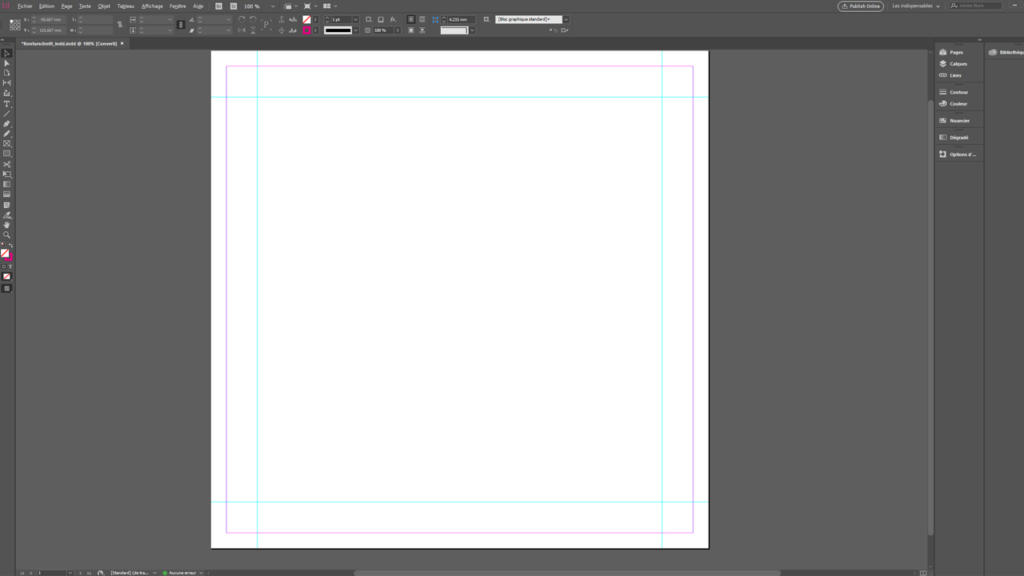Open the preflight status indicator menu
Image resolution: width=1024 pixels, height=576 pixels.
201,573
